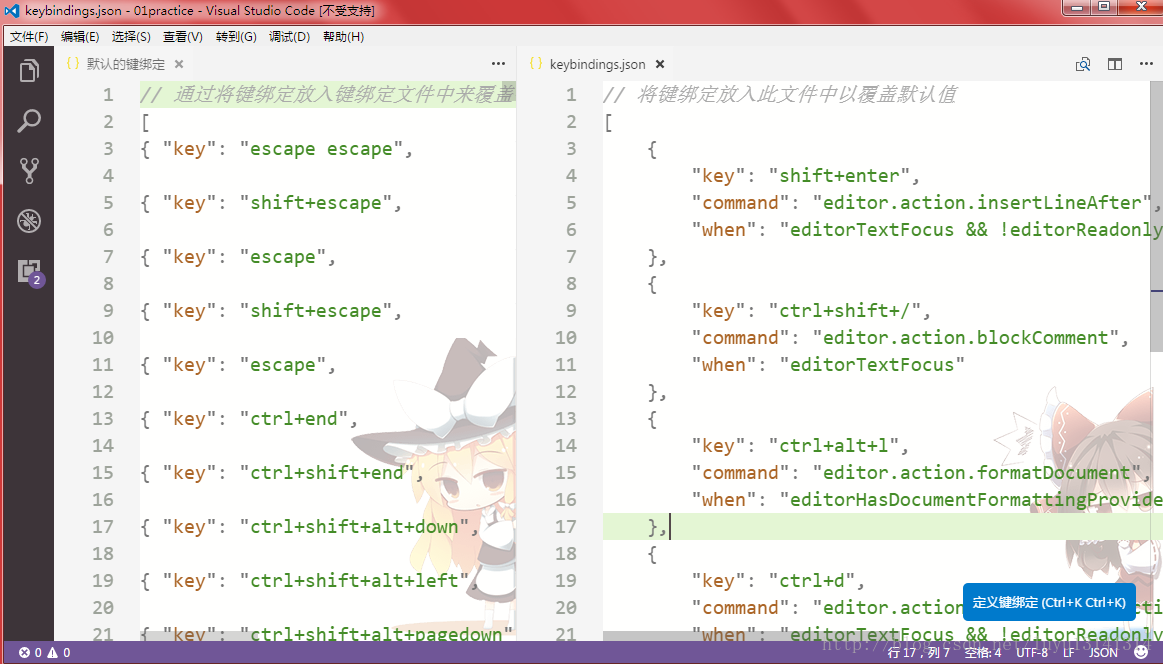
Task: Split the editor using the split icon
Action: (x=1115, y=65)
